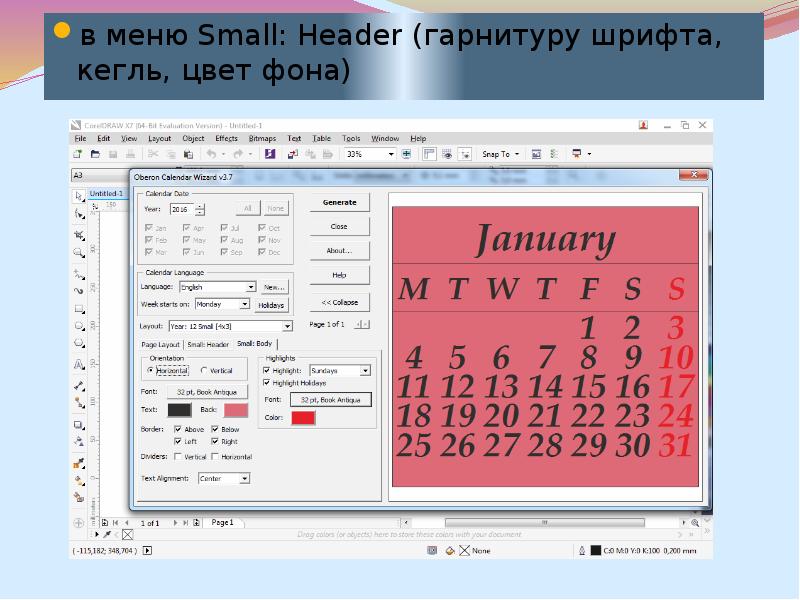Image resolution: width=800 pixels, height=600 pixels.
Task: Click the Holidays button
Action: (x=271, y=305)
